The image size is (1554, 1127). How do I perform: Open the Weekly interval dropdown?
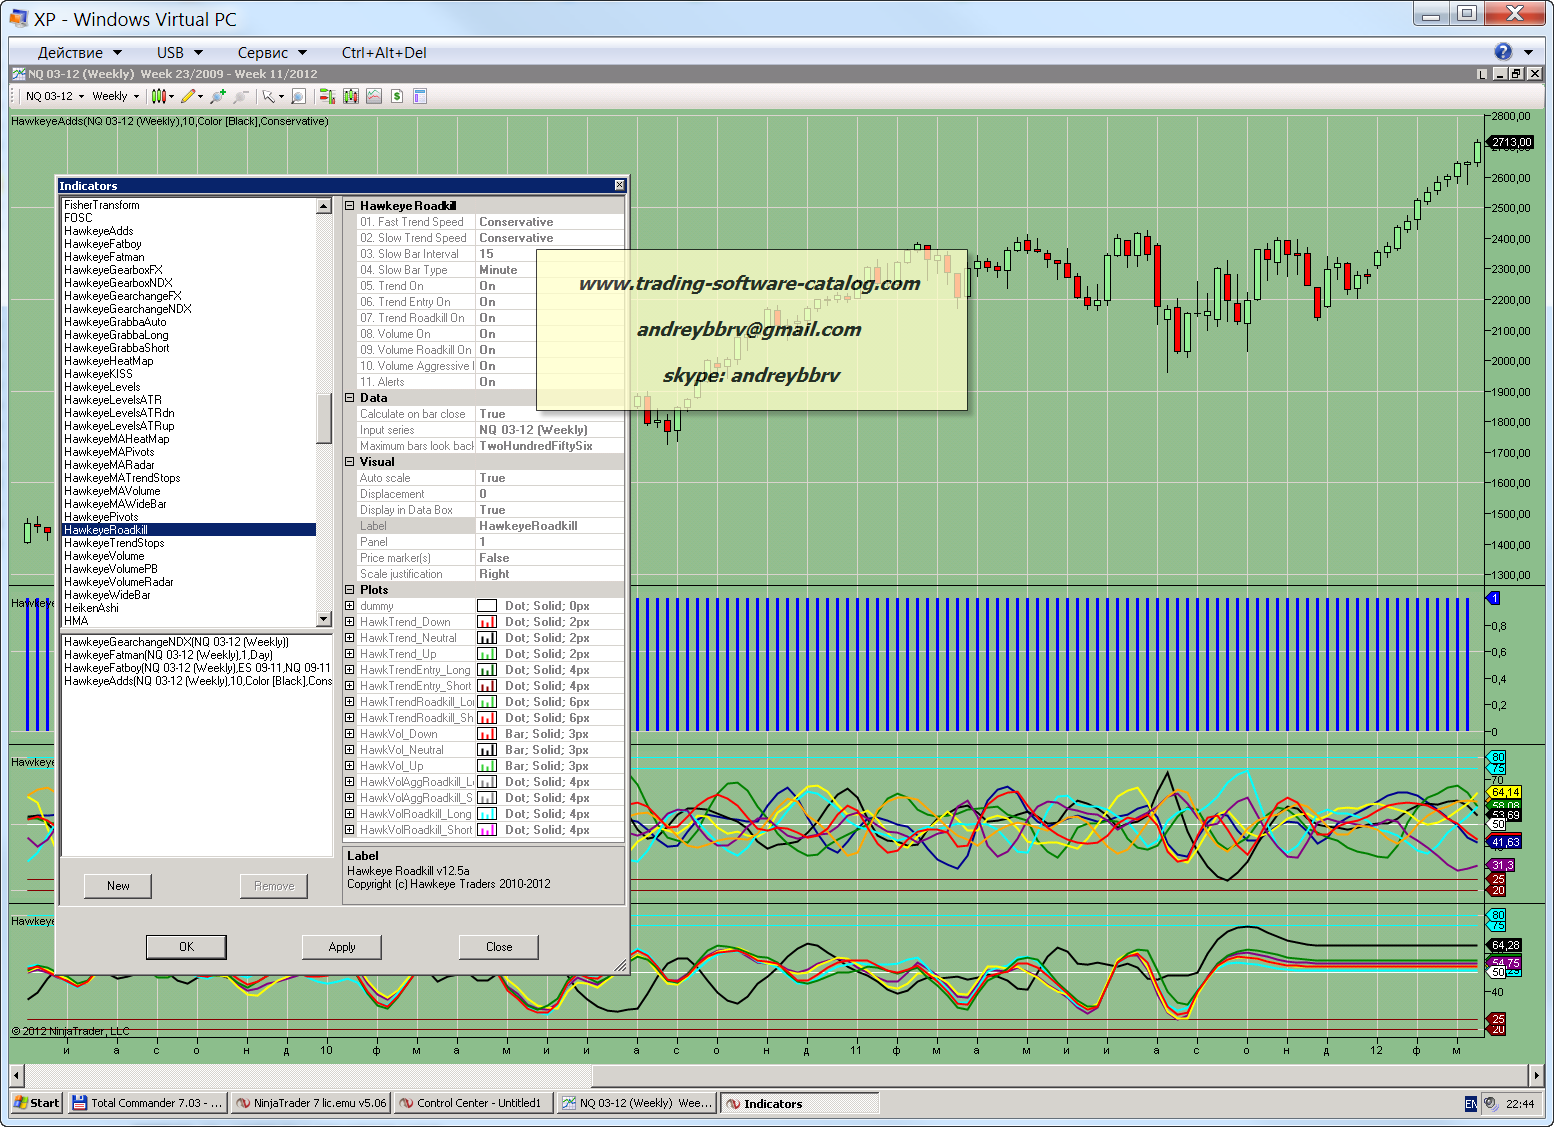[115, 97]
